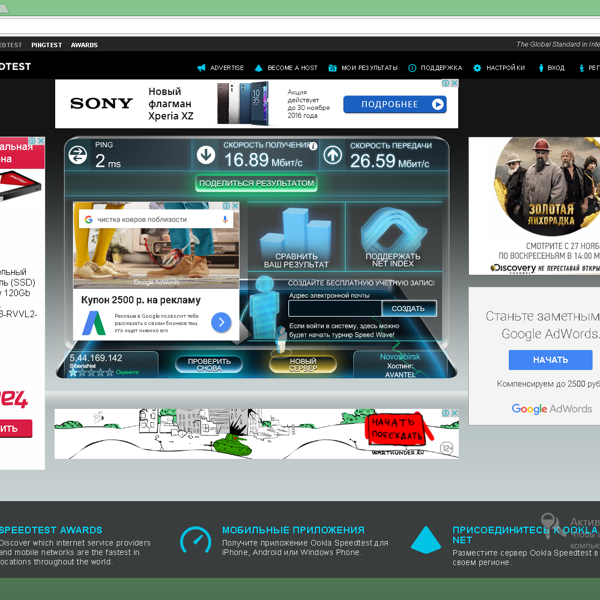Click the Настройки gear icon
Viewport: 600px width, 600px height.
[x=477, y=68]
